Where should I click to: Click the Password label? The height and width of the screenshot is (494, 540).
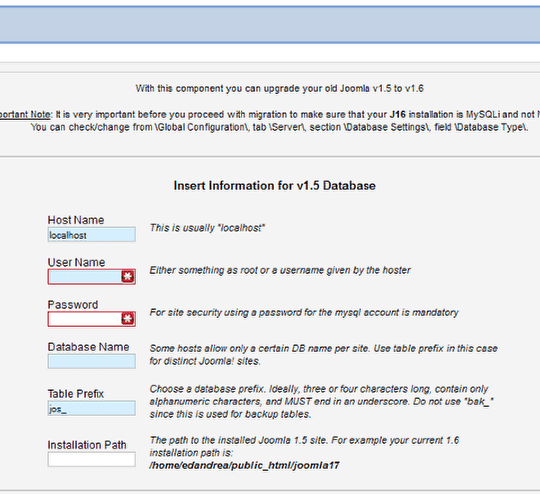(x=73, y=305)
